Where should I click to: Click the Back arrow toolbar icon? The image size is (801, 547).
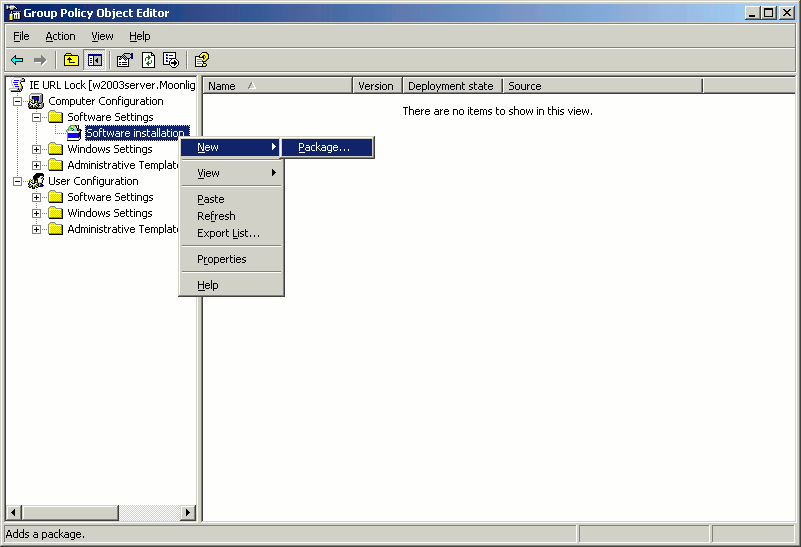[17, 60]
